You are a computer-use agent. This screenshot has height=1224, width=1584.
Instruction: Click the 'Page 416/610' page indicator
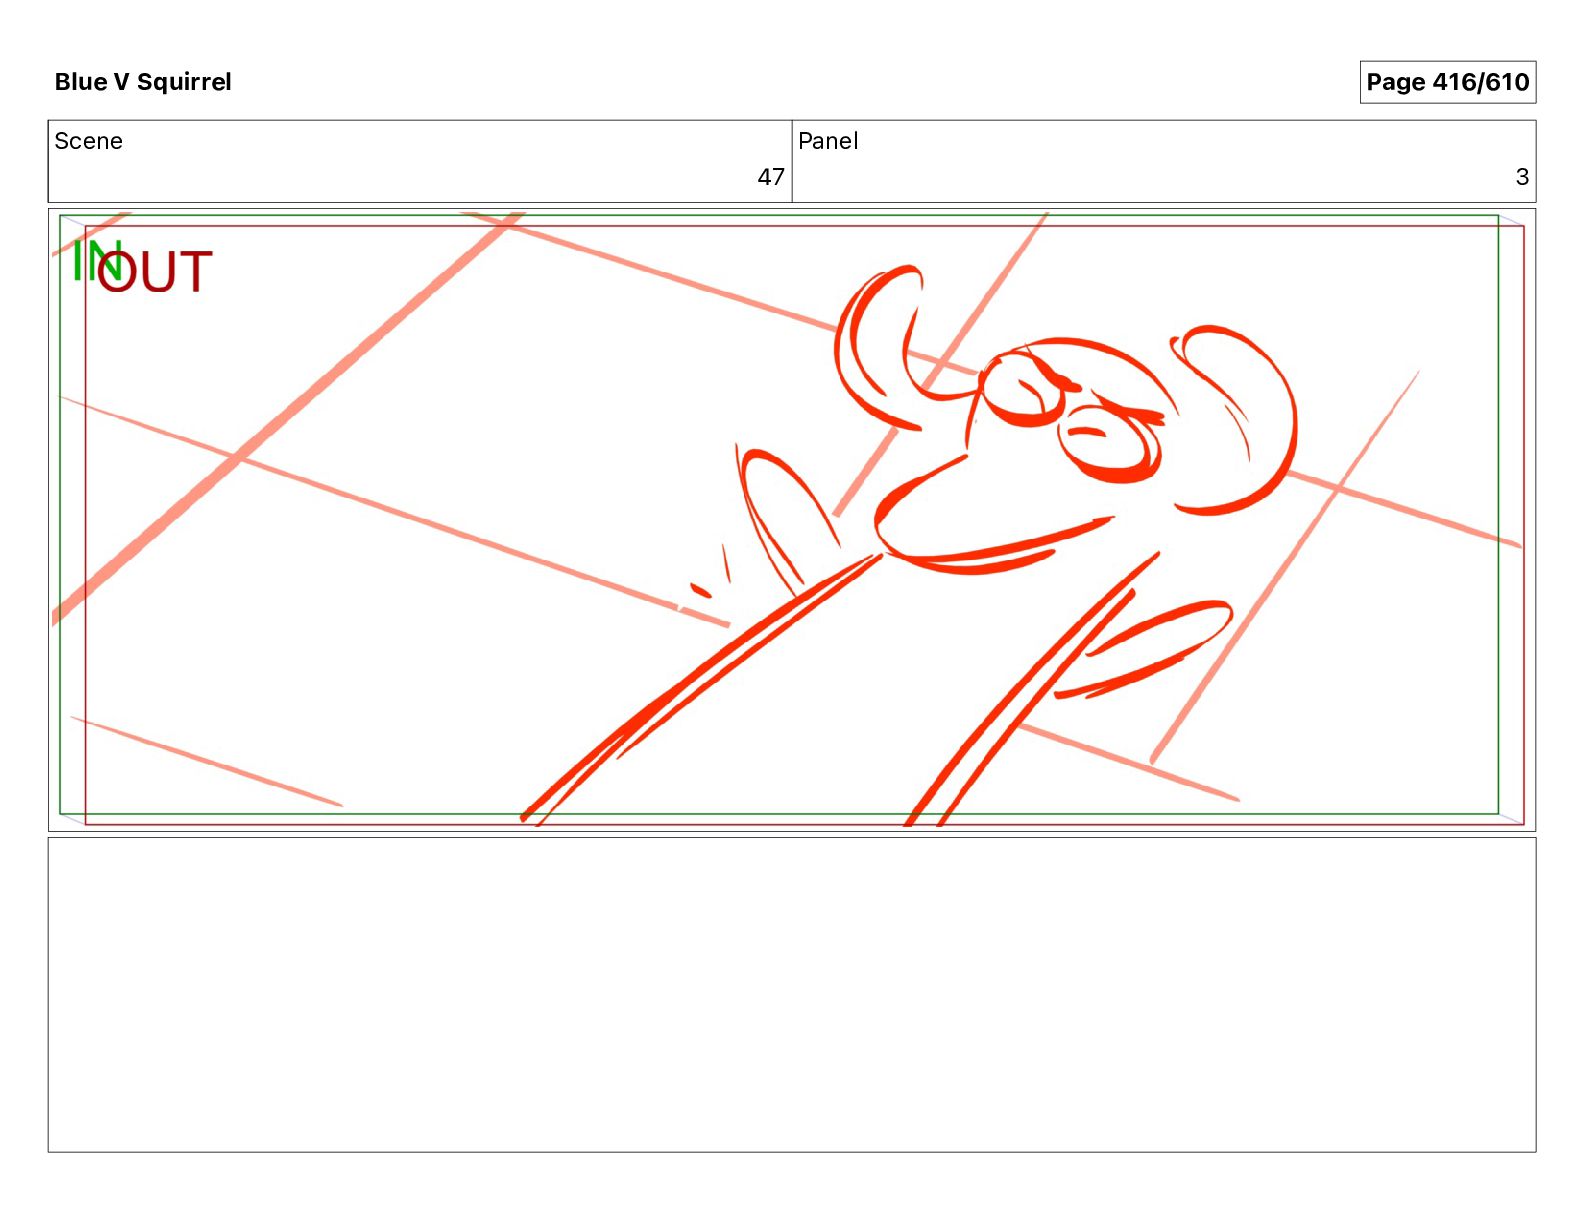1447,82
